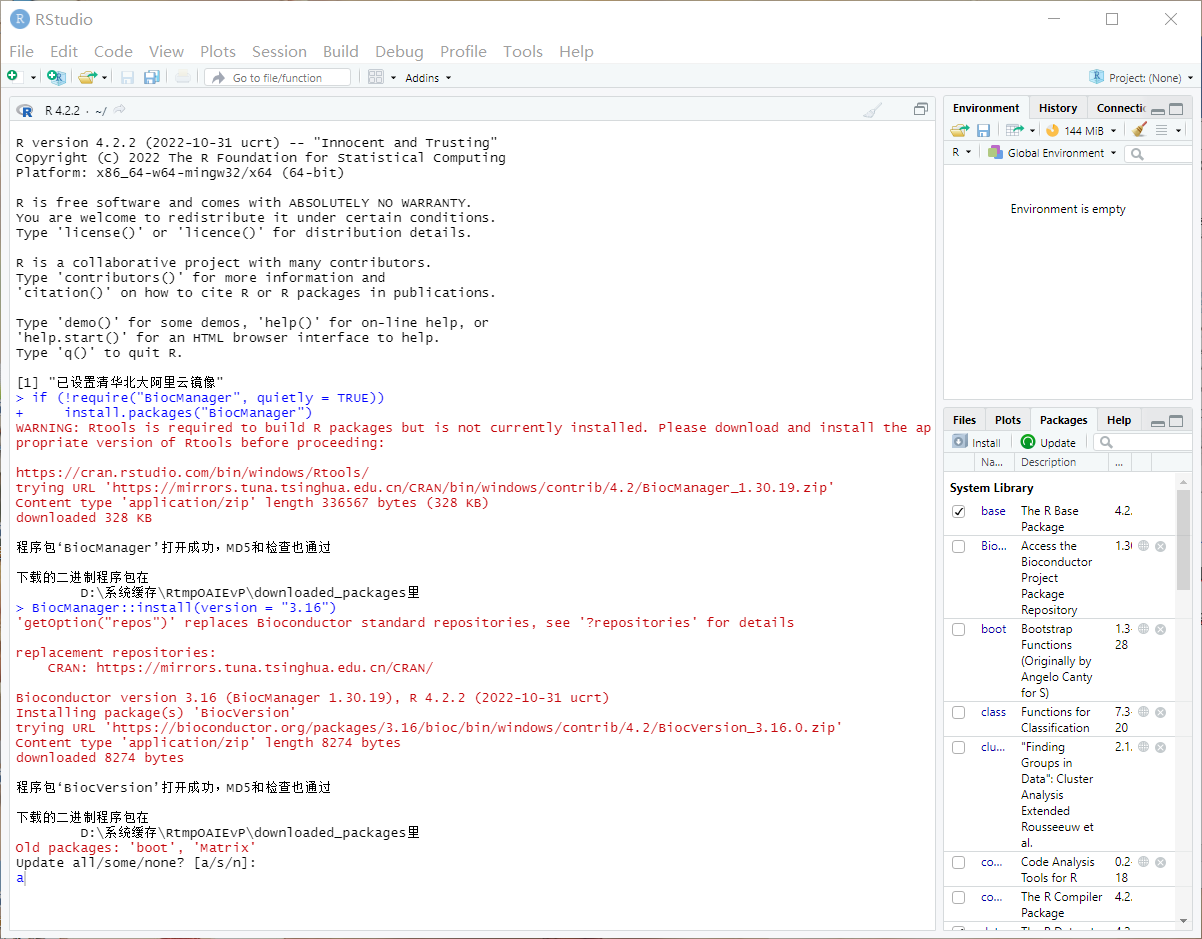Click the Save workspace floppy icon
Viewport: 1202px width, 939px height.
click(x=983, y=130)
